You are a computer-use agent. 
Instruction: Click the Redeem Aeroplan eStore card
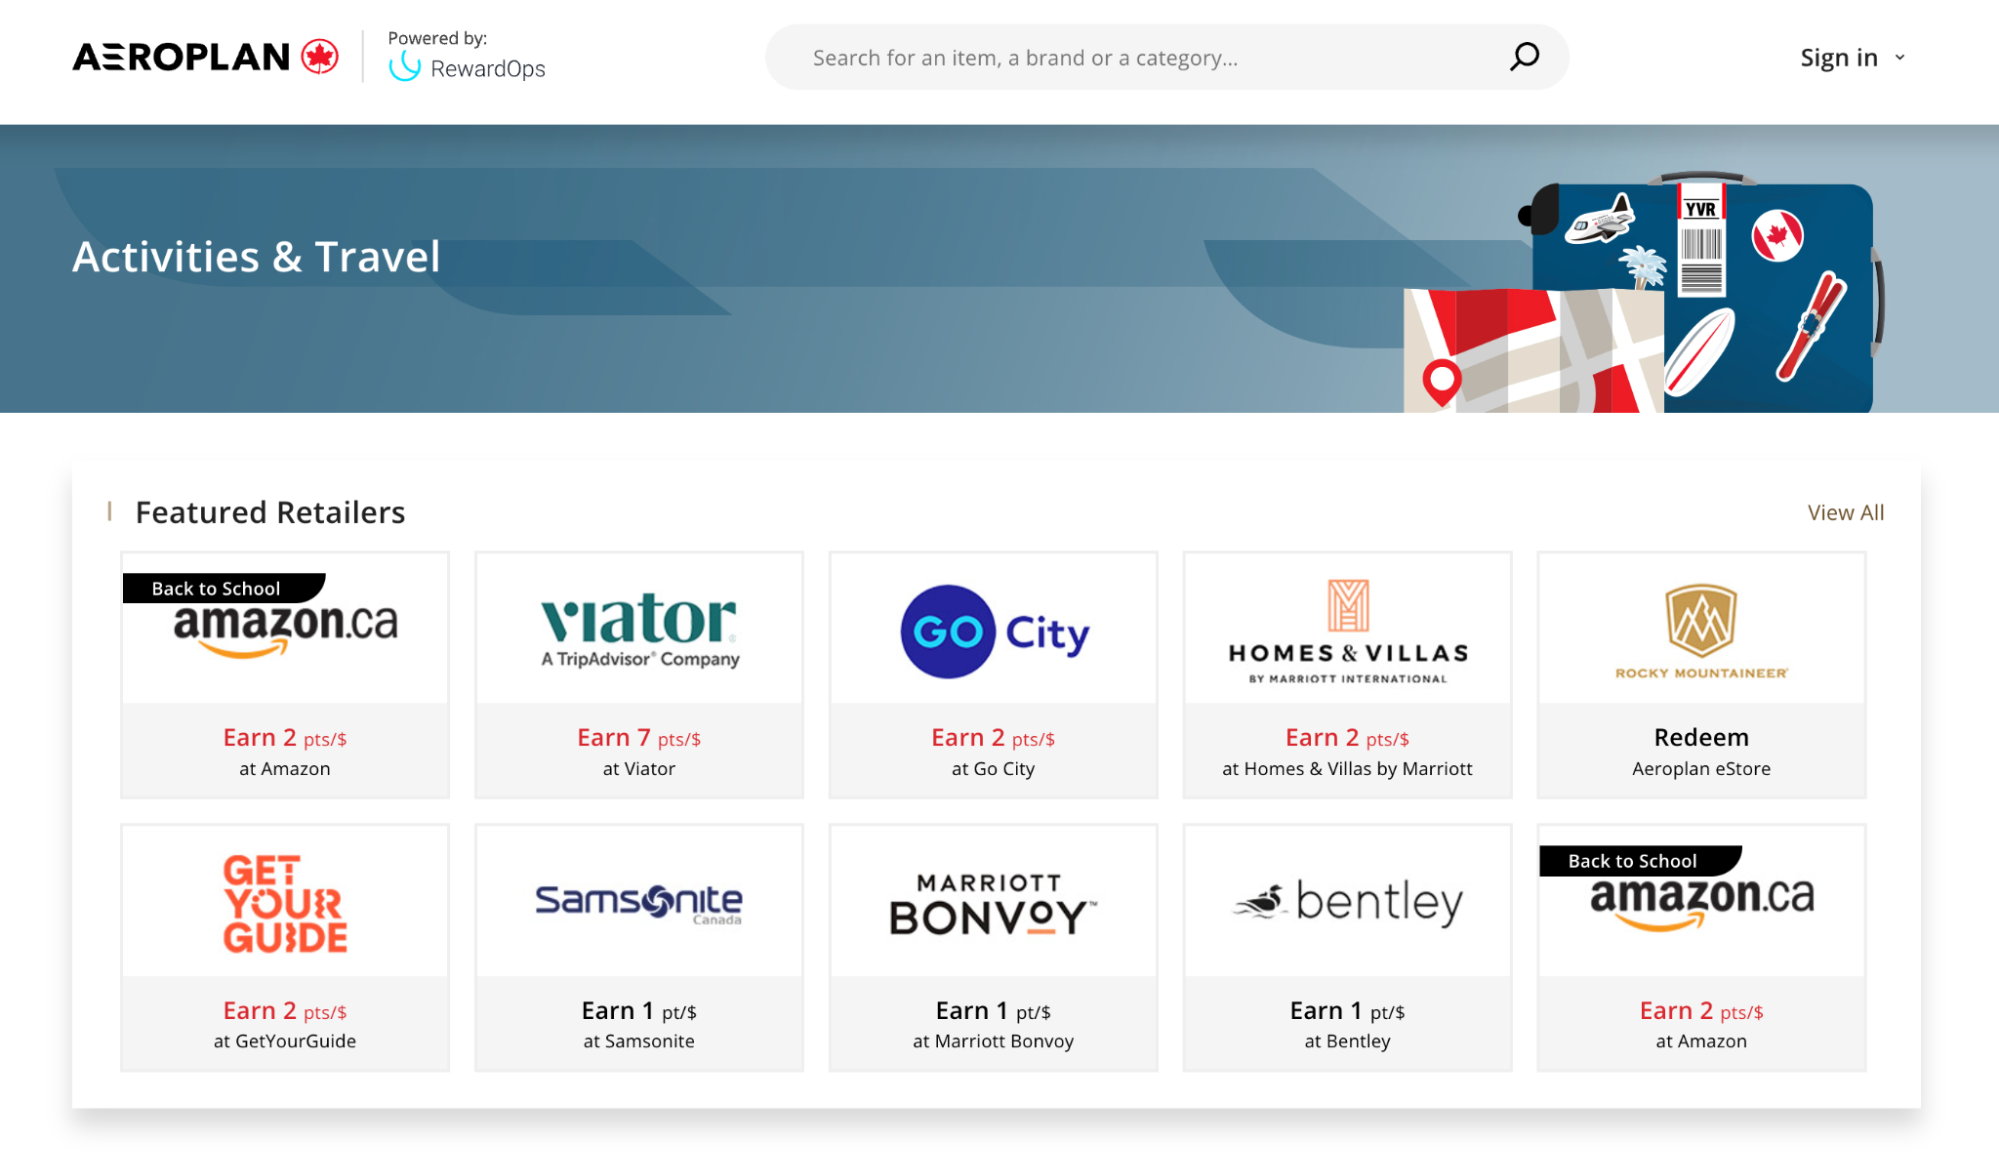(x=1700, y=751)
